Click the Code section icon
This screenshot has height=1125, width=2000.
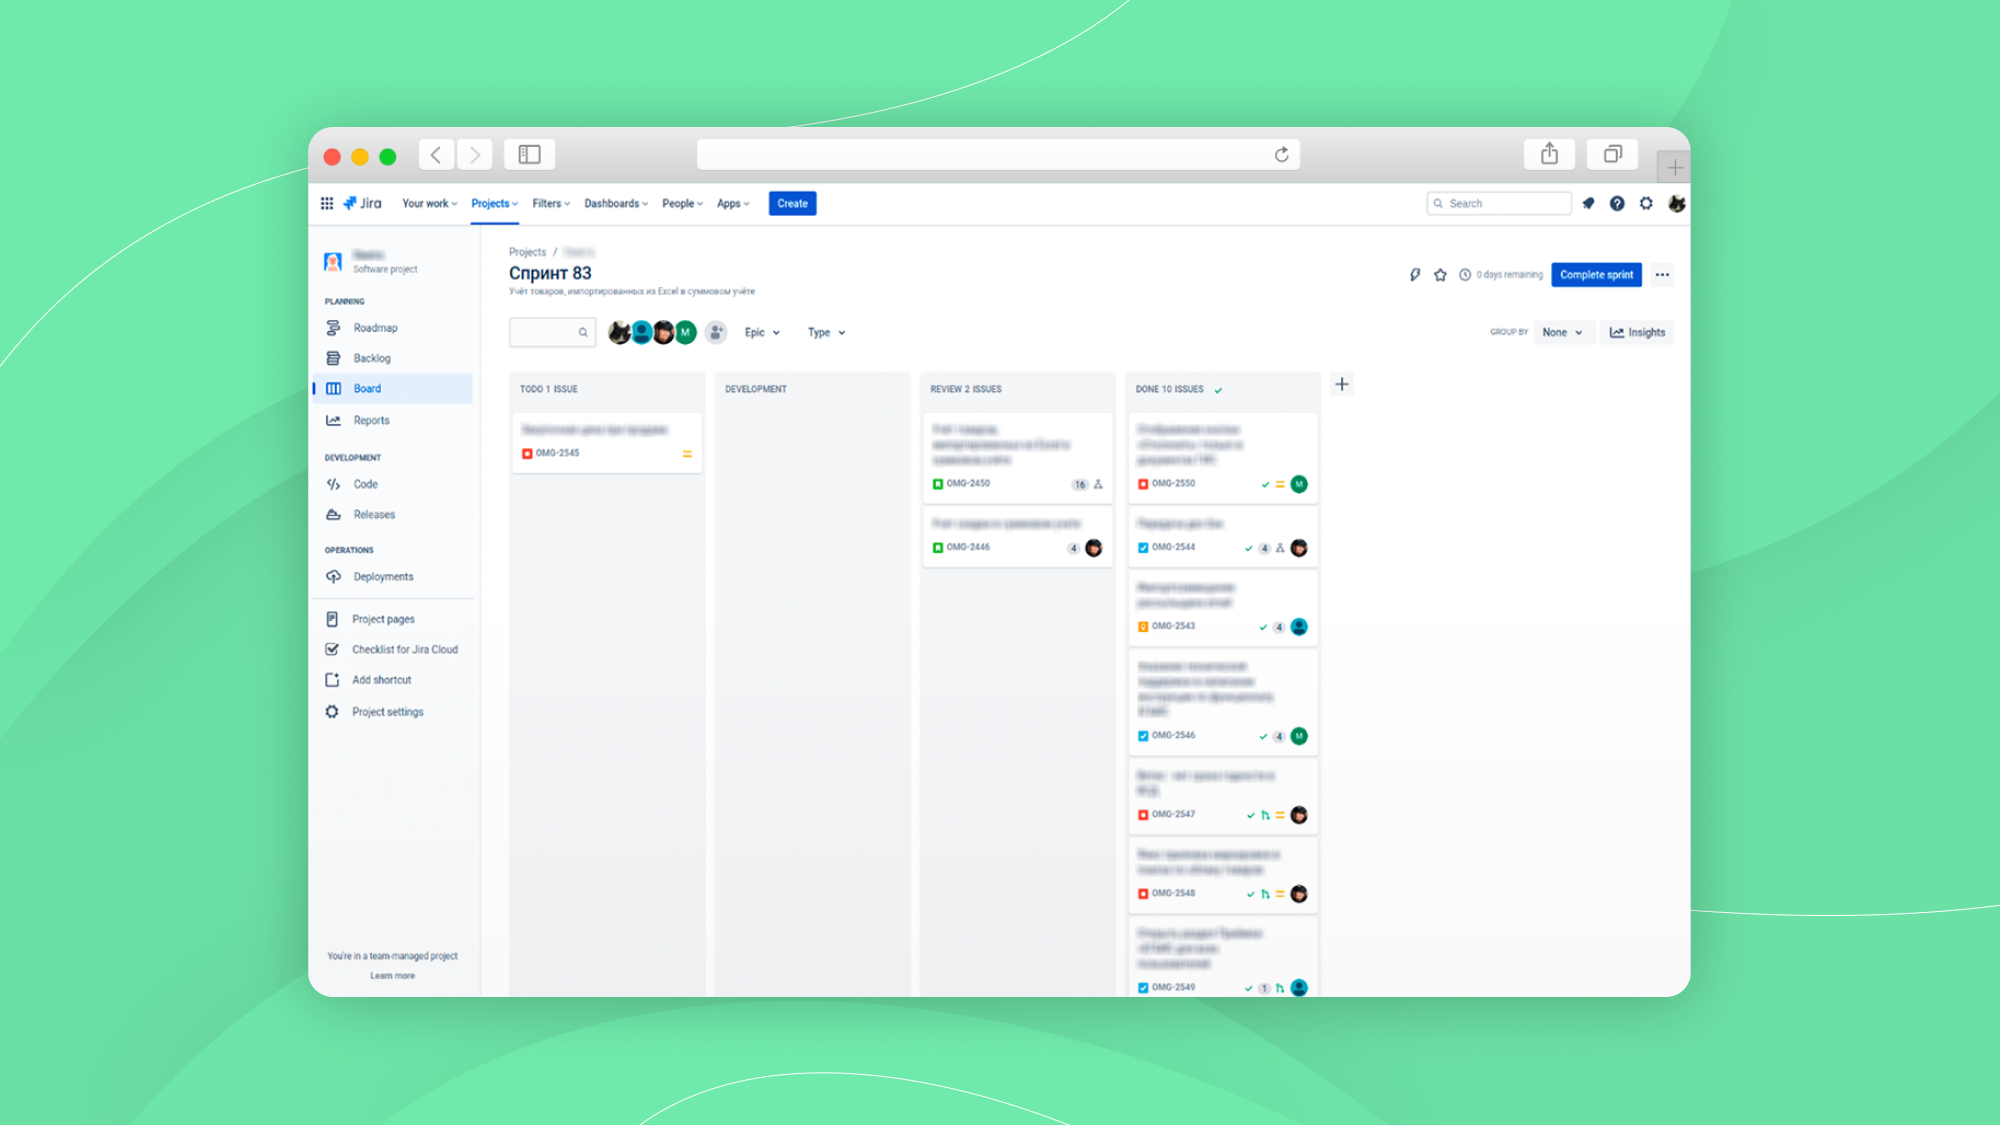334,482
